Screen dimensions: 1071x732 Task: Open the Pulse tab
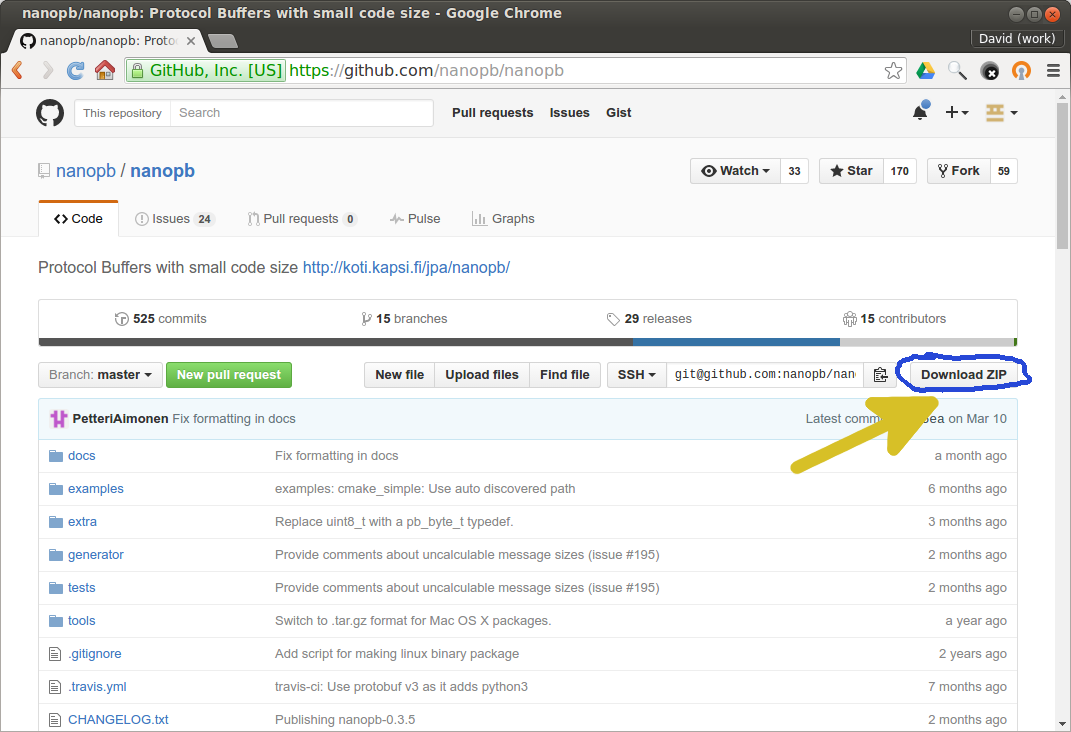[x=415, y=219]
